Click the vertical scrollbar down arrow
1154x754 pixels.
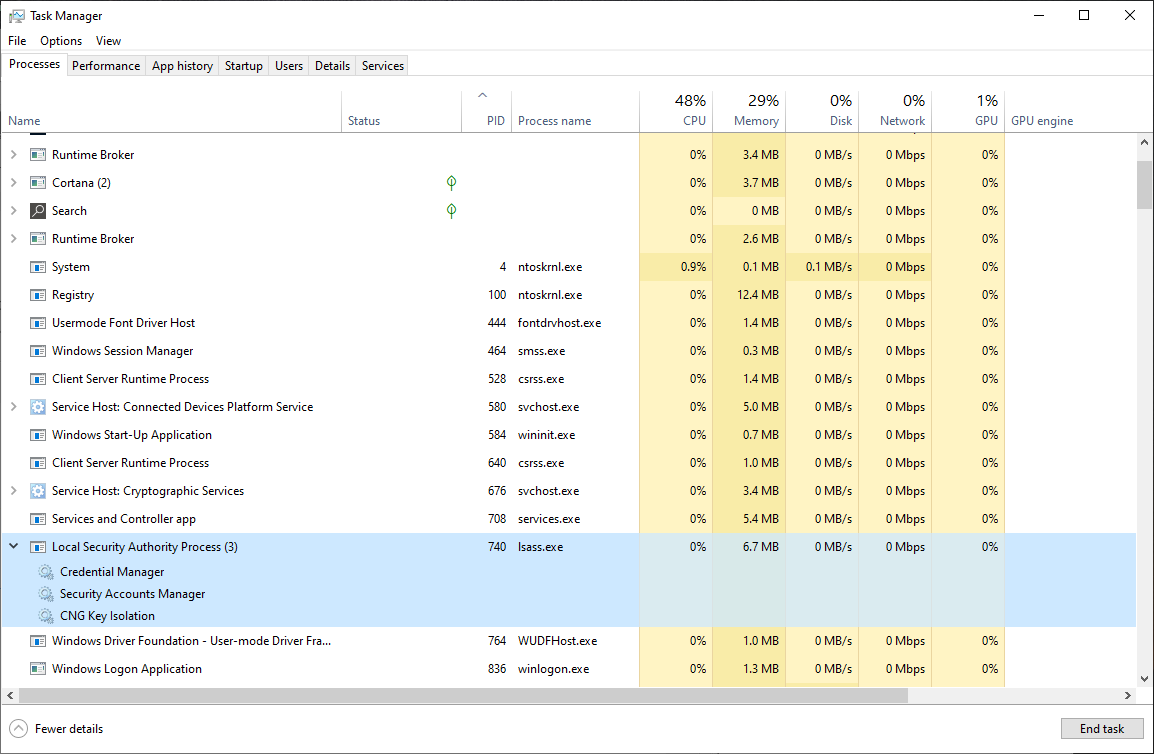[x=1144, y=679]
